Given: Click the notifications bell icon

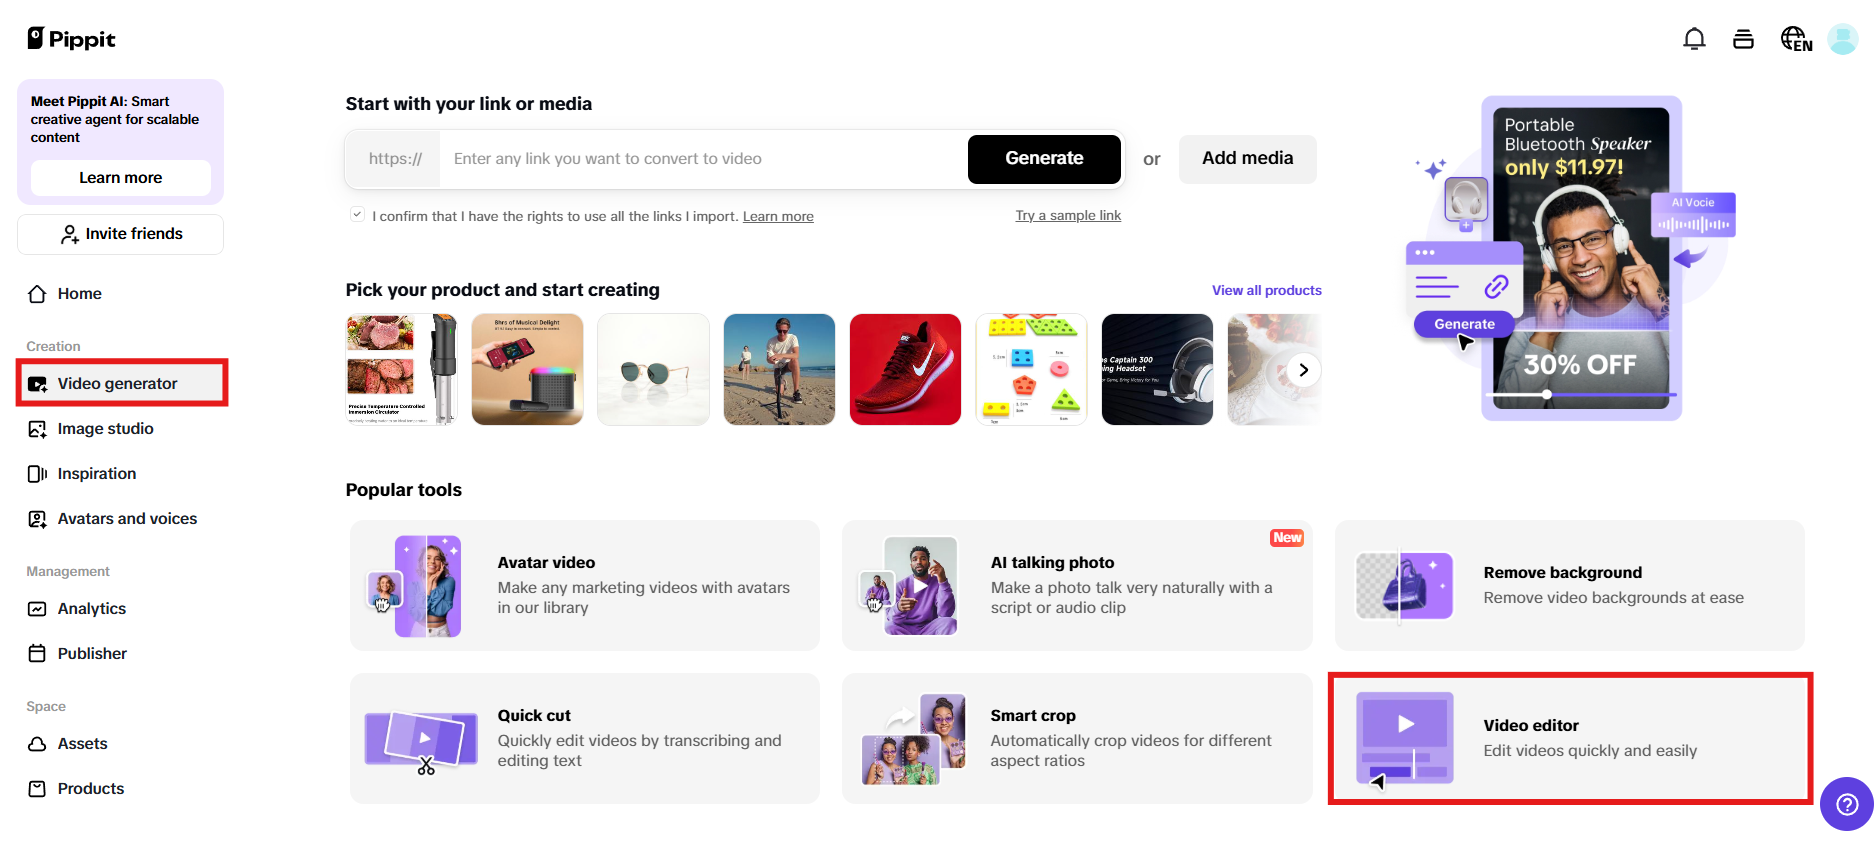Looking at the screenshot, I should point(1694,39).
